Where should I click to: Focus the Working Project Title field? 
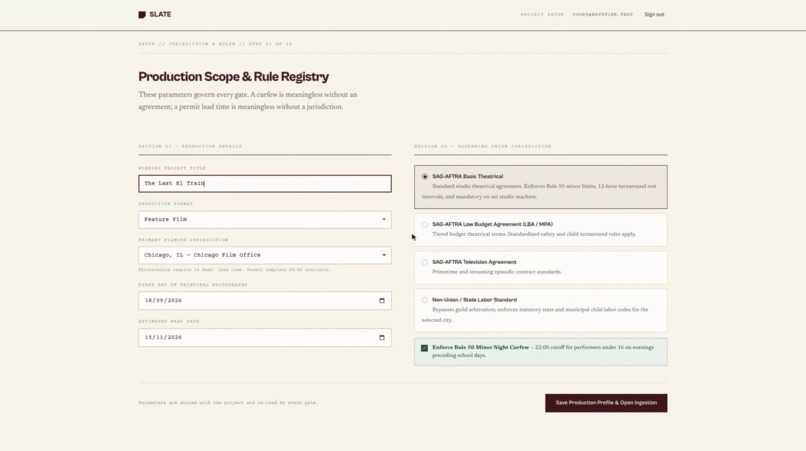click(x=265, y=184)
